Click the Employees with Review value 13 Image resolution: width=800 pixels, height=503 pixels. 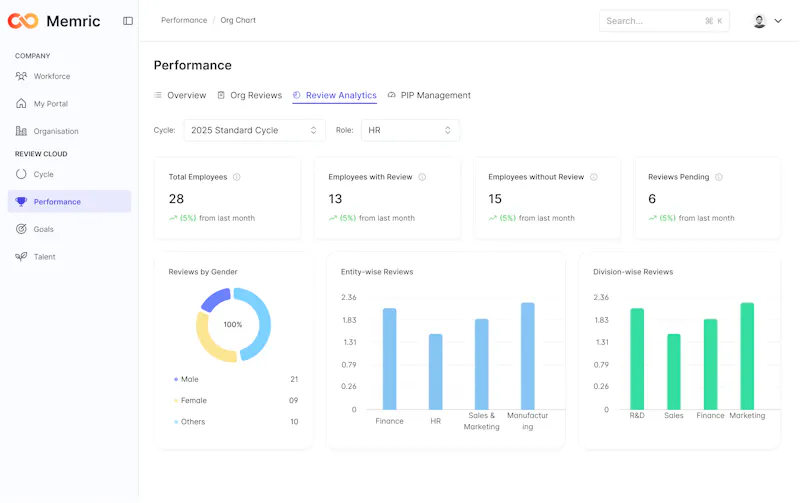[x=335, y=198]
